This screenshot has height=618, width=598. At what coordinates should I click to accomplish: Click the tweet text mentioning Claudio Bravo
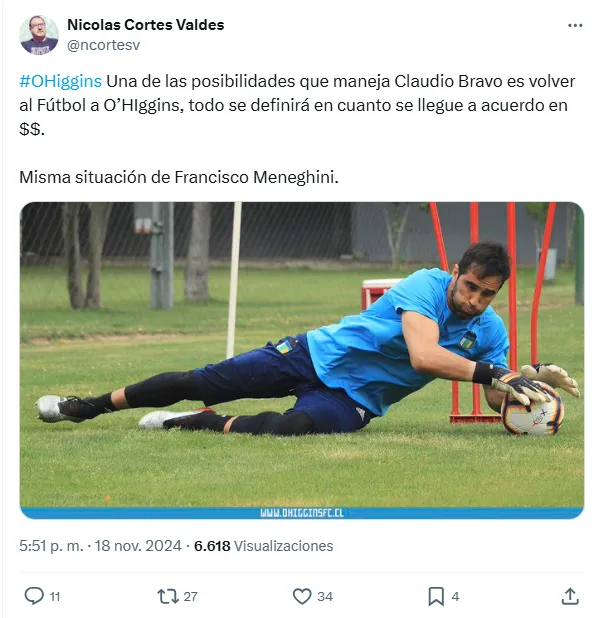pos(297,105)
